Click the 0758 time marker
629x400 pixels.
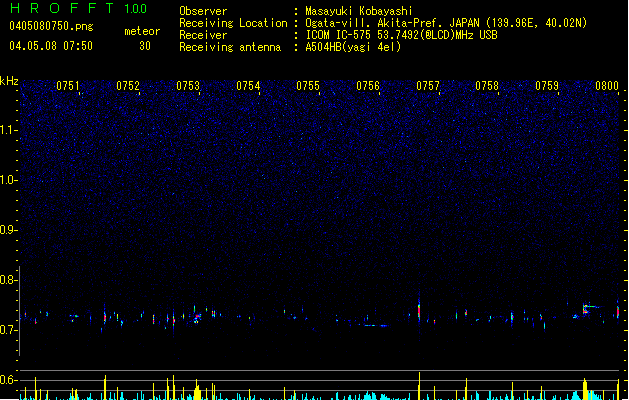coord(487,86)
